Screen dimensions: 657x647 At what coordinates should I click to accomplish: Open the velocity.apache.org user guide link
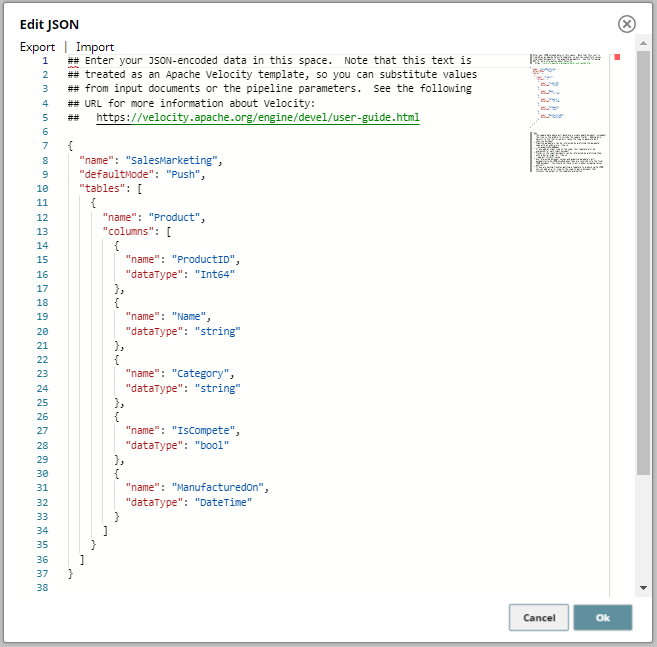[x=258, y=117]
